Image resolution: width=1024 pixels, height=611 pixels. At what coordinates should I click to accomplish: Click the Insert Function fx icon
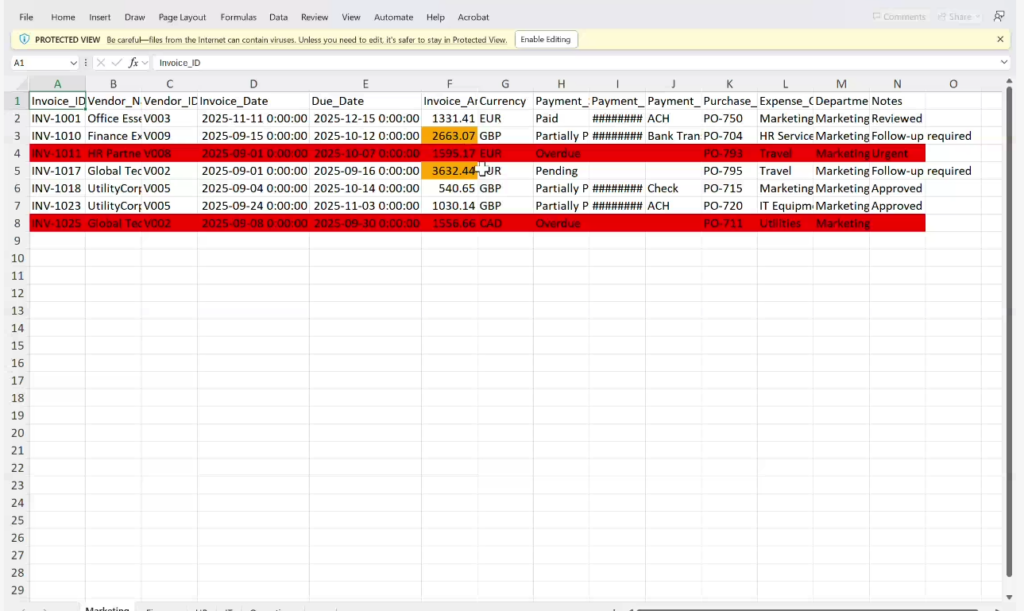[x=133, y=62]
